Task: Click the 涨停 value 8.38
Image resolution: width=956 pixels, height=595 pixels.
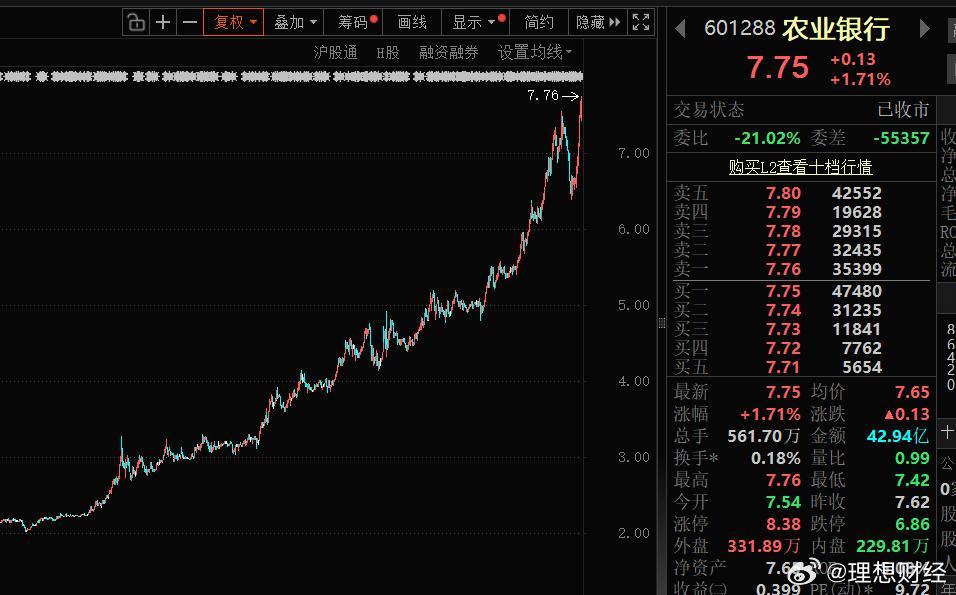Action: point(783,524)
